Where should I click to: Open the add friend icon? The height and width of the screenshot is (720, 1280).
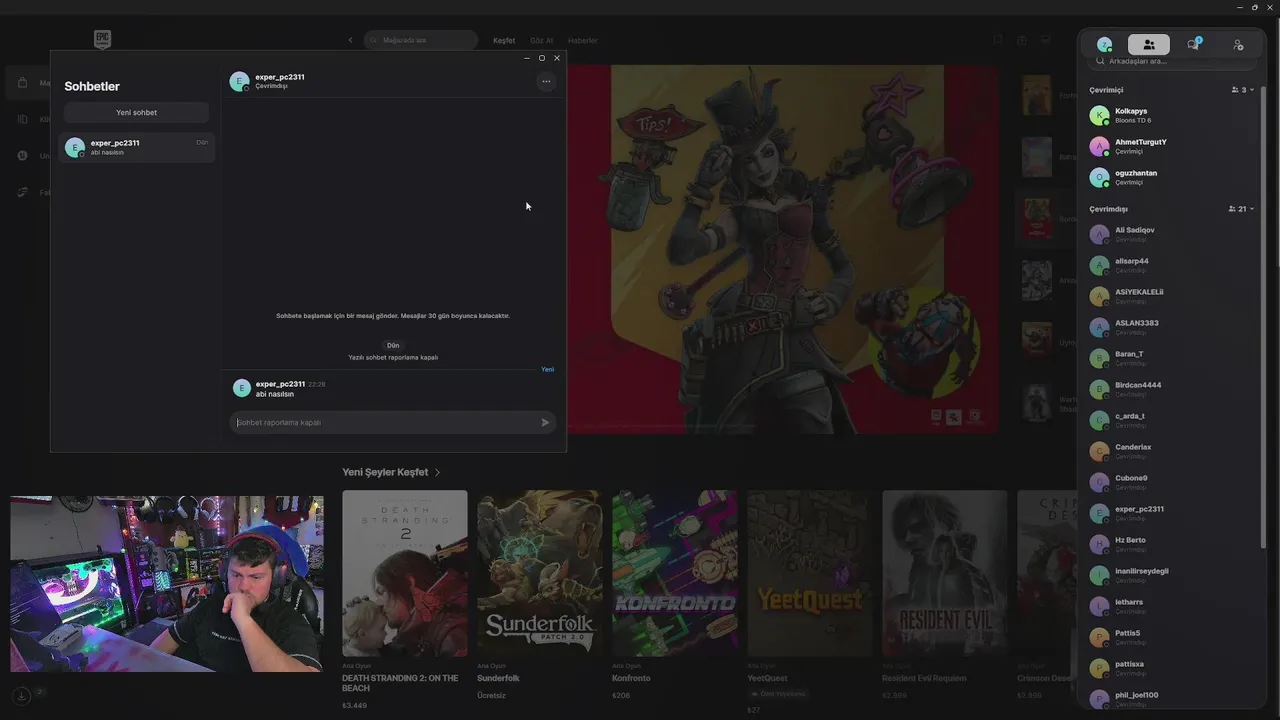click(1238, 45)
